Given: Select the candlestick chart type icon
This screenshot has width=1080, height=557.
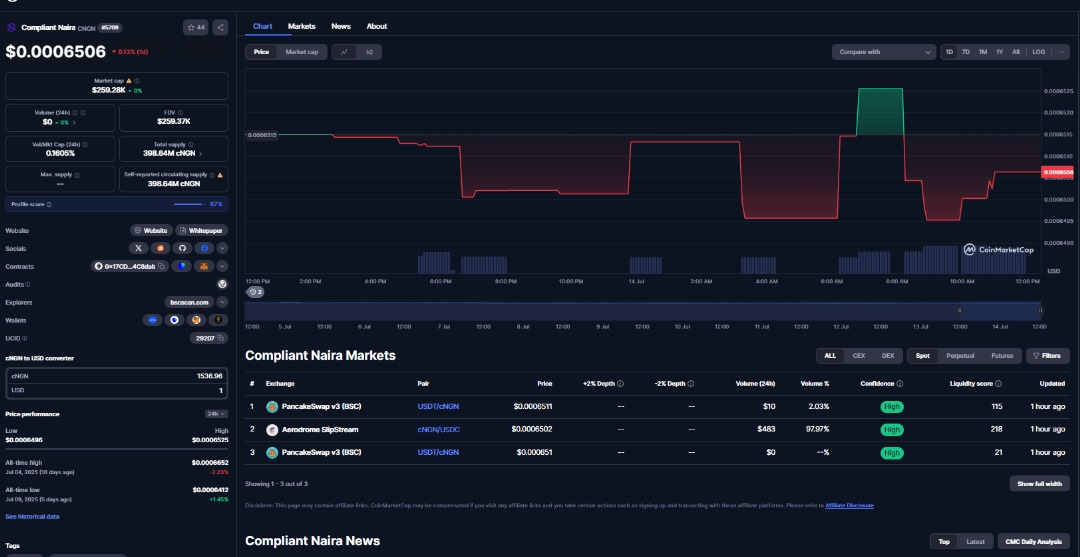Looking at the screenshot, I should (x=369, y=52).
